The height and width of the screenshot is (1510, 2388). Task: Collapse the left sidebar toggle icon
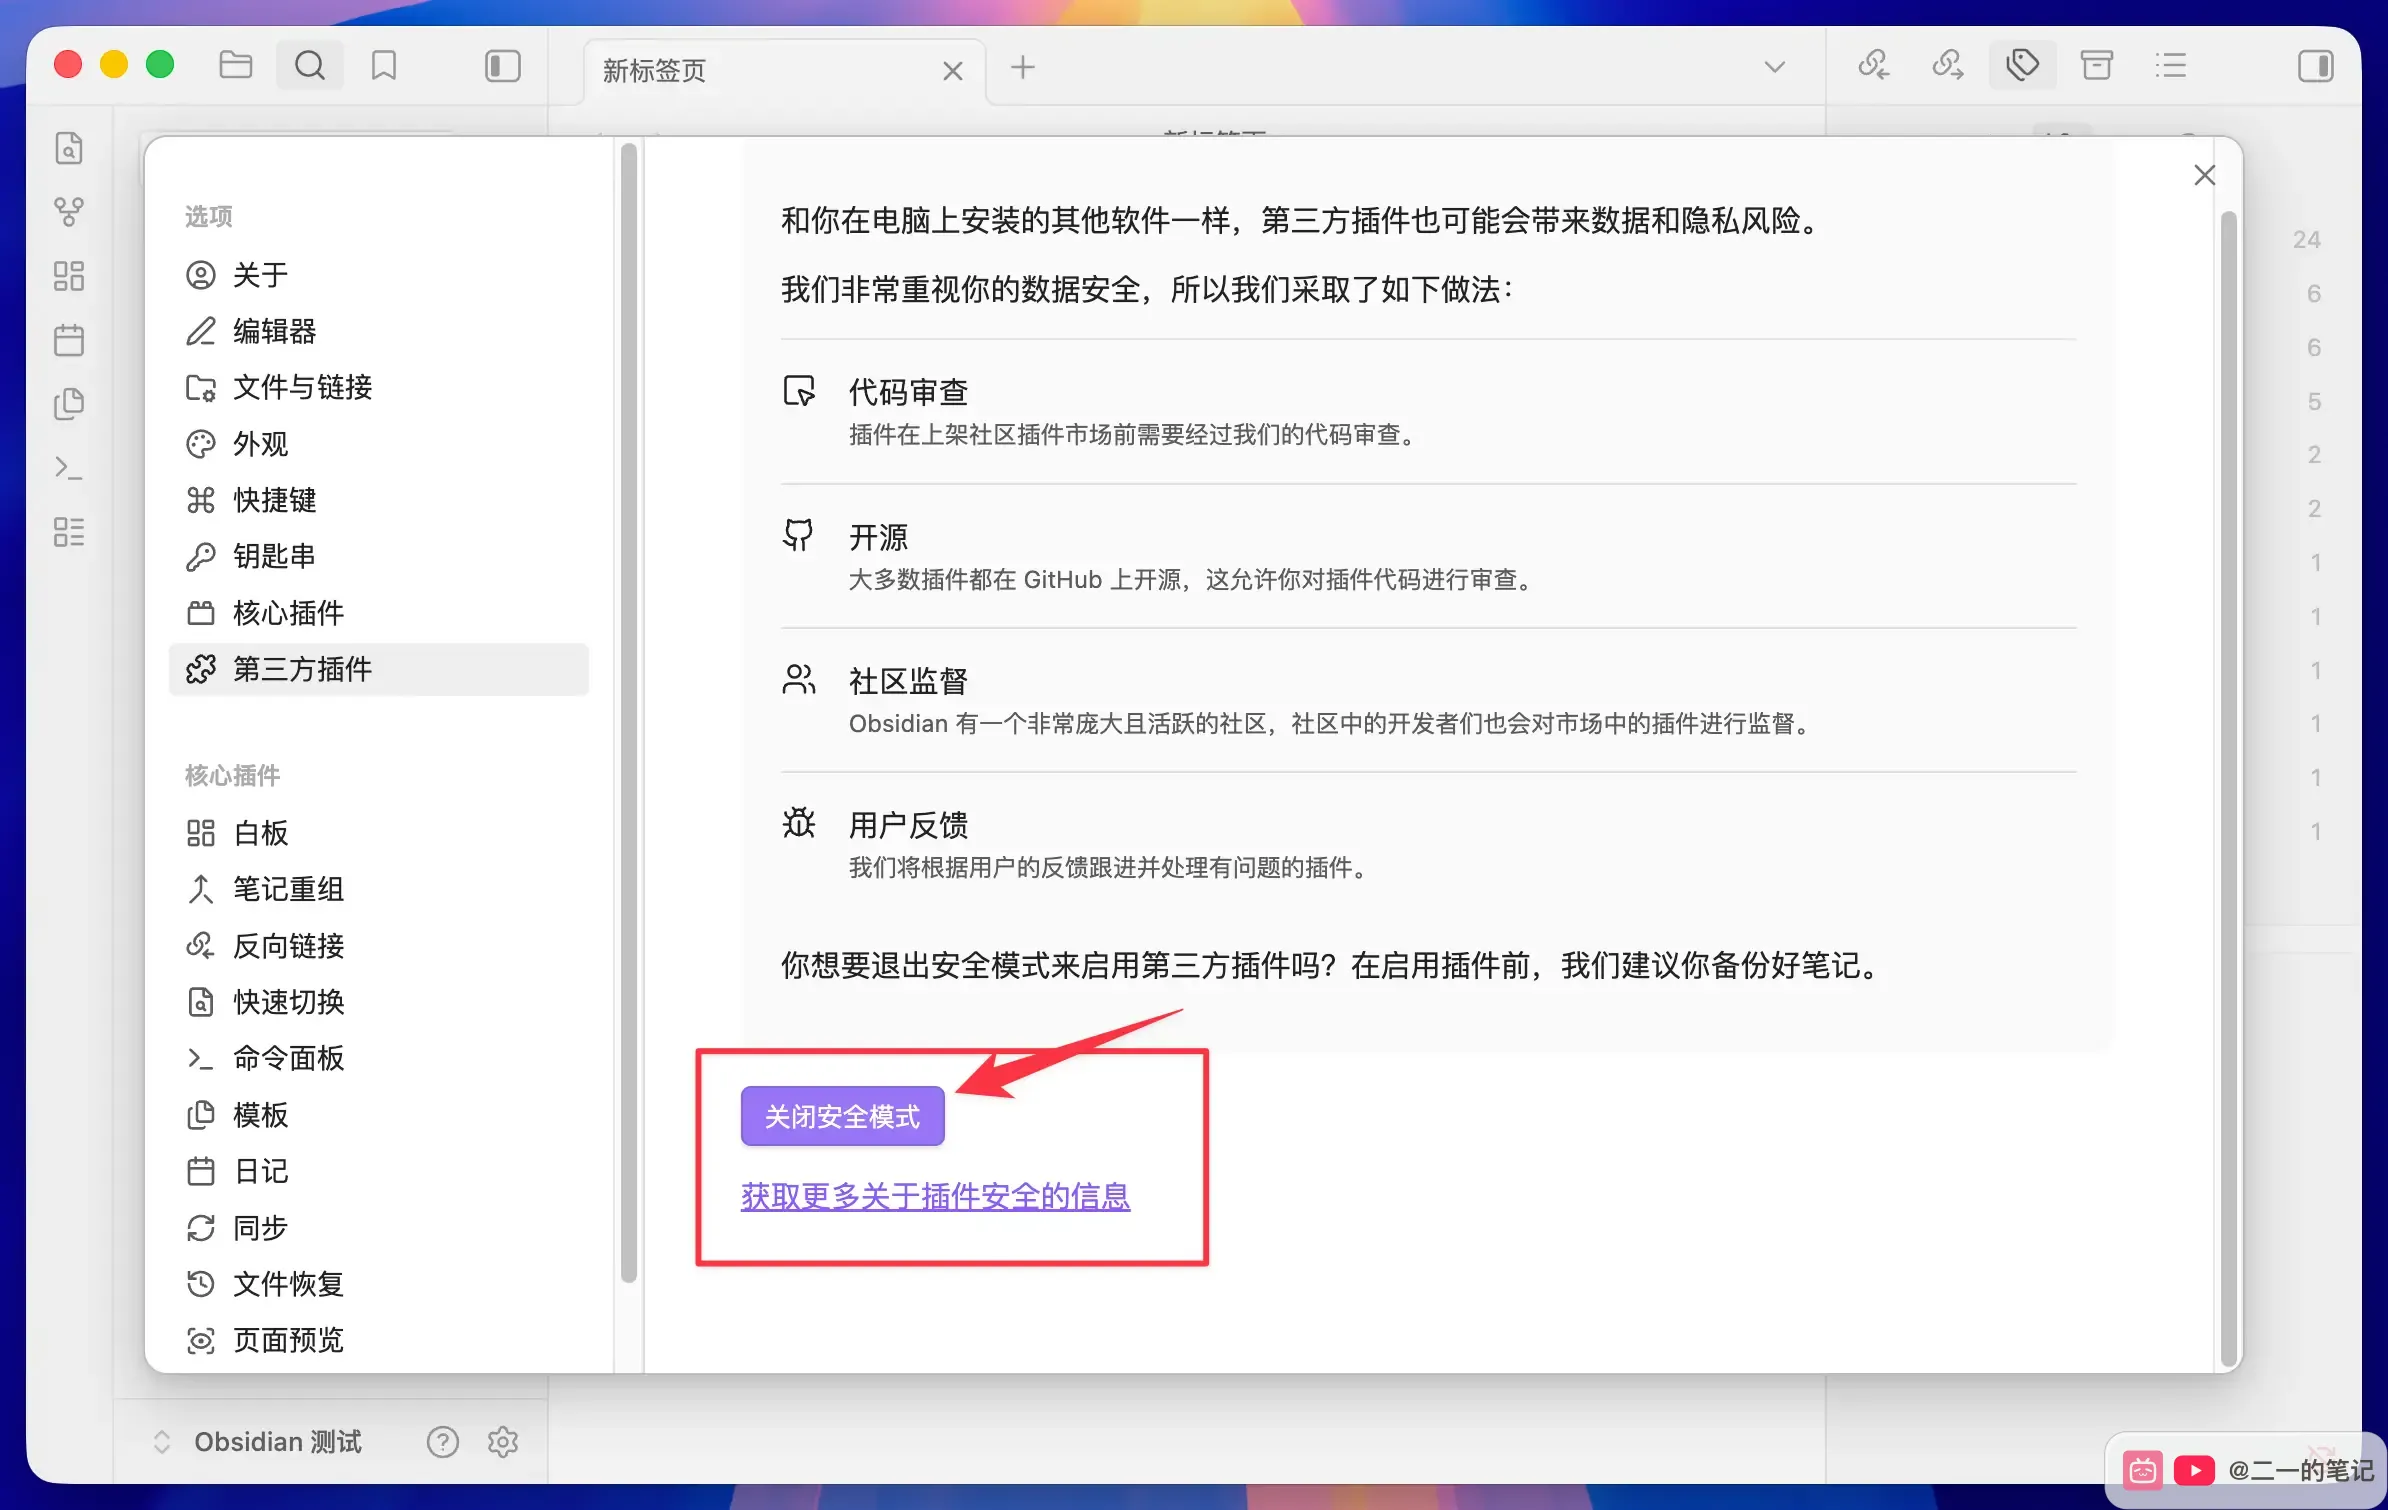(x=503, y=66)
